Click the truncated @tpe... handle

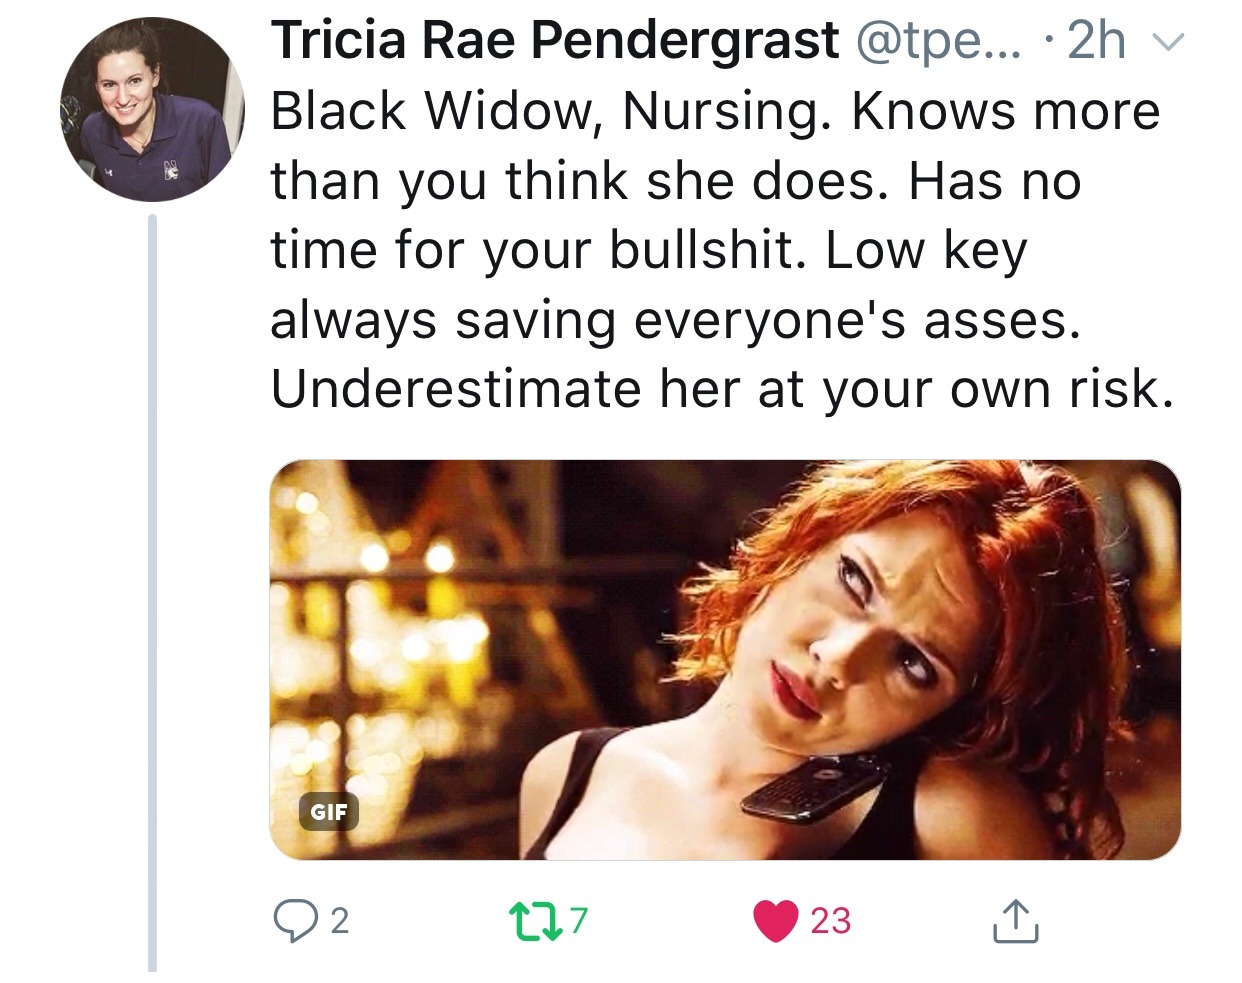tap(937, 41)
